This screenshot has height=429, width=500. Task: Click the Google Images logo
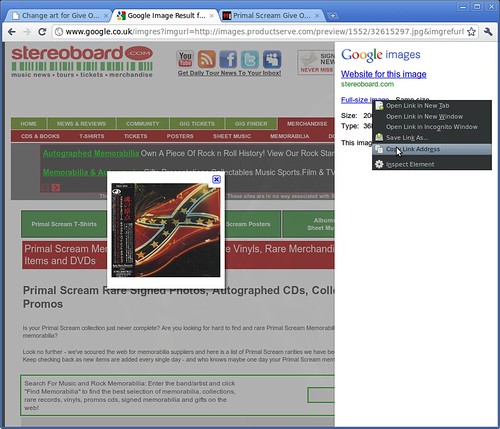coord(380,55)
